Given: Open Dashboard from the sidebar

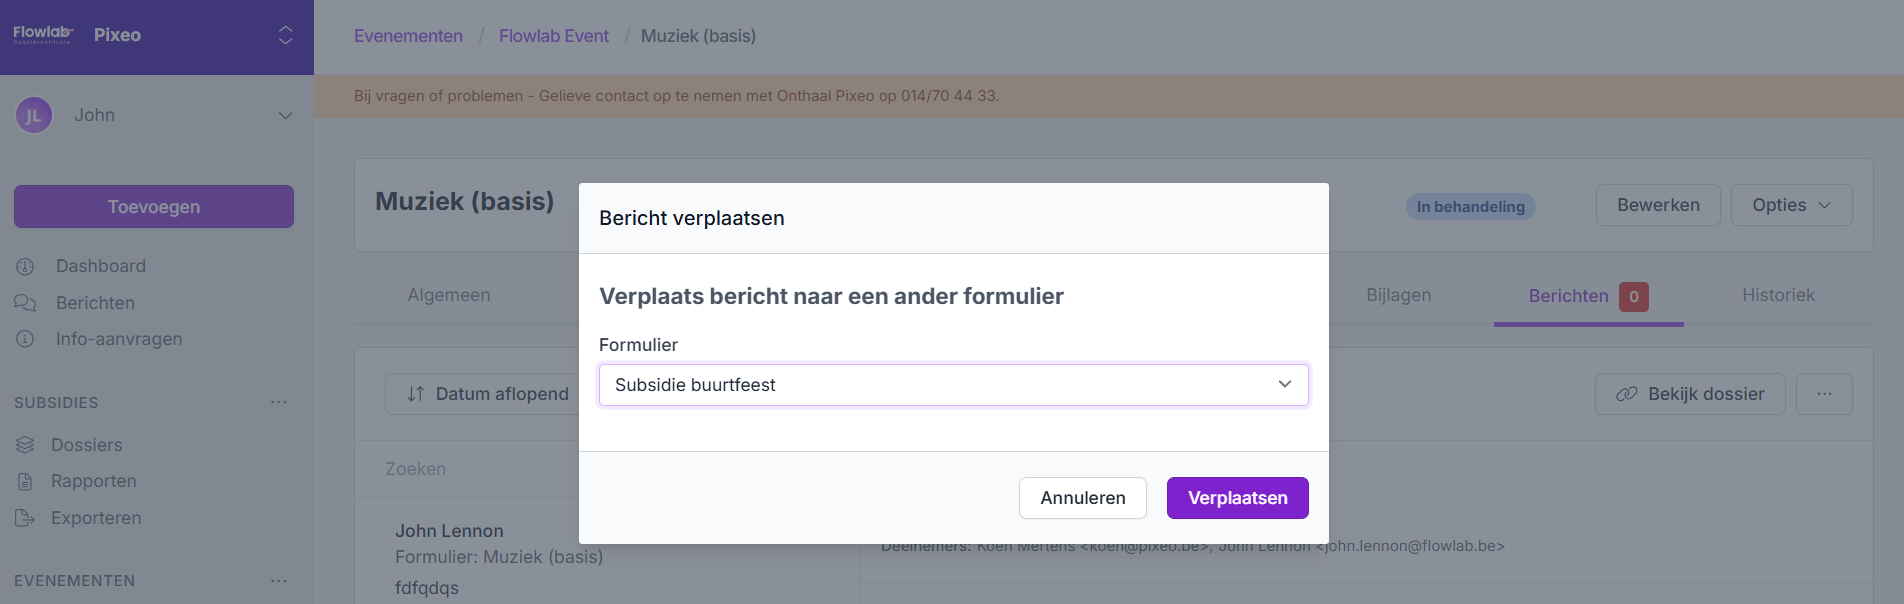Looking at the screenshot, I should click(x=100, y=266).
